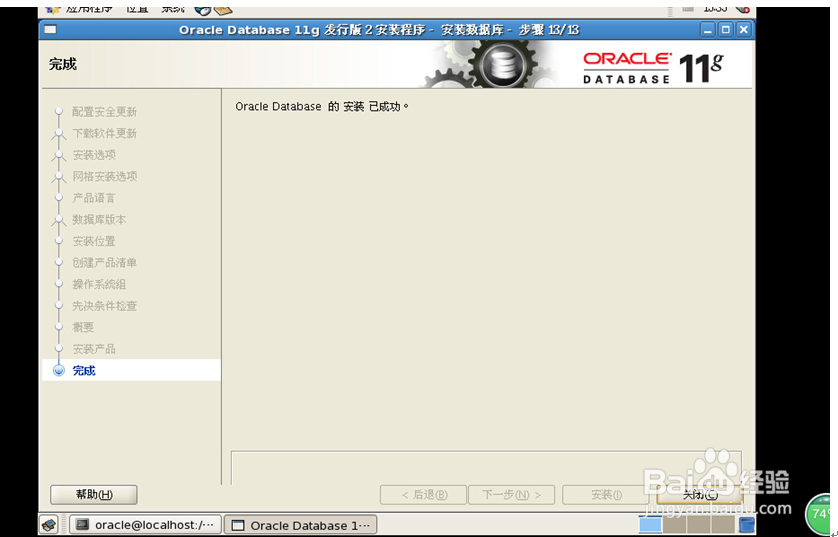
Task: Click the blue bullet beside 完成 step
Action: click(x=59, y=370)
